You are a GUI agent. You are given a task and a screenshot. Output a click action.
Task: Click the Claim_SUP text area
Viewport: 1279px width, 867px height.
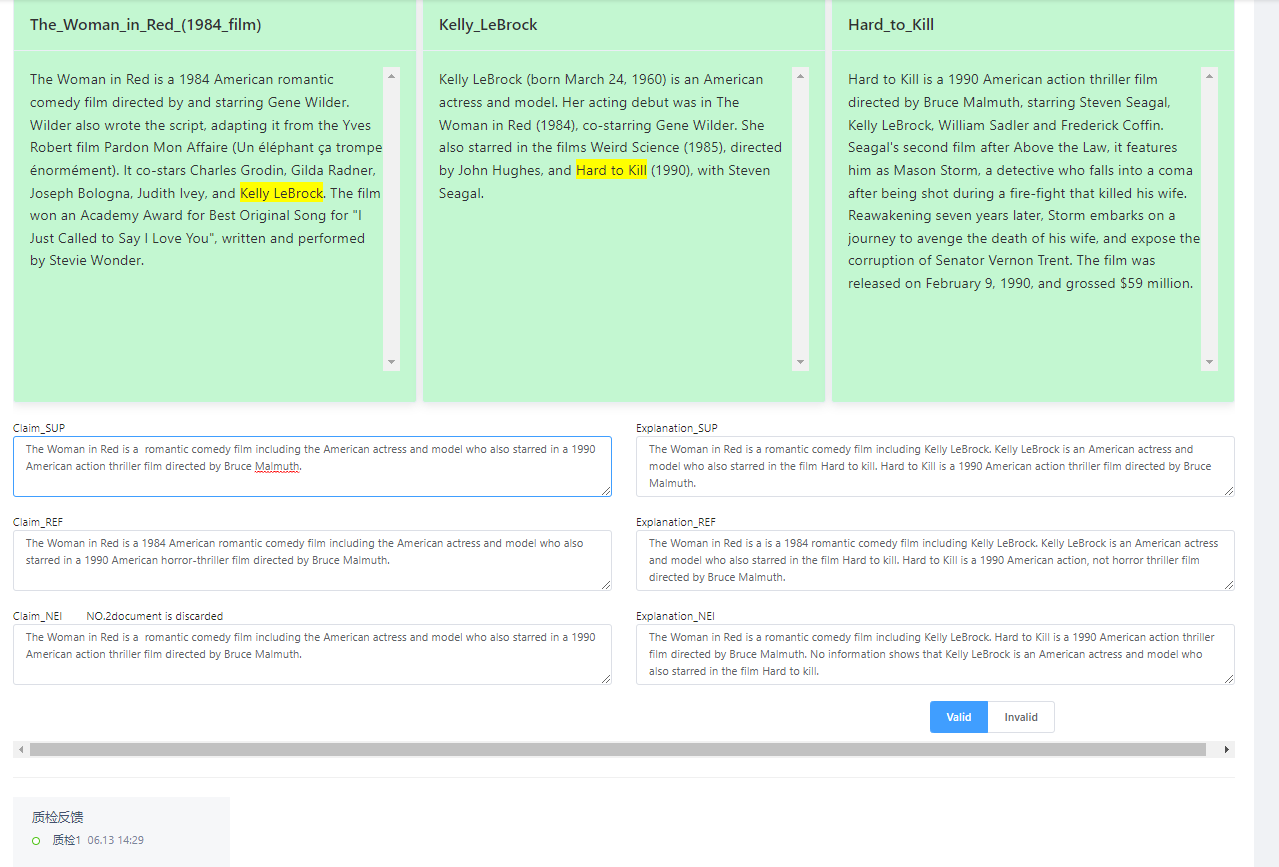(312, 466)
